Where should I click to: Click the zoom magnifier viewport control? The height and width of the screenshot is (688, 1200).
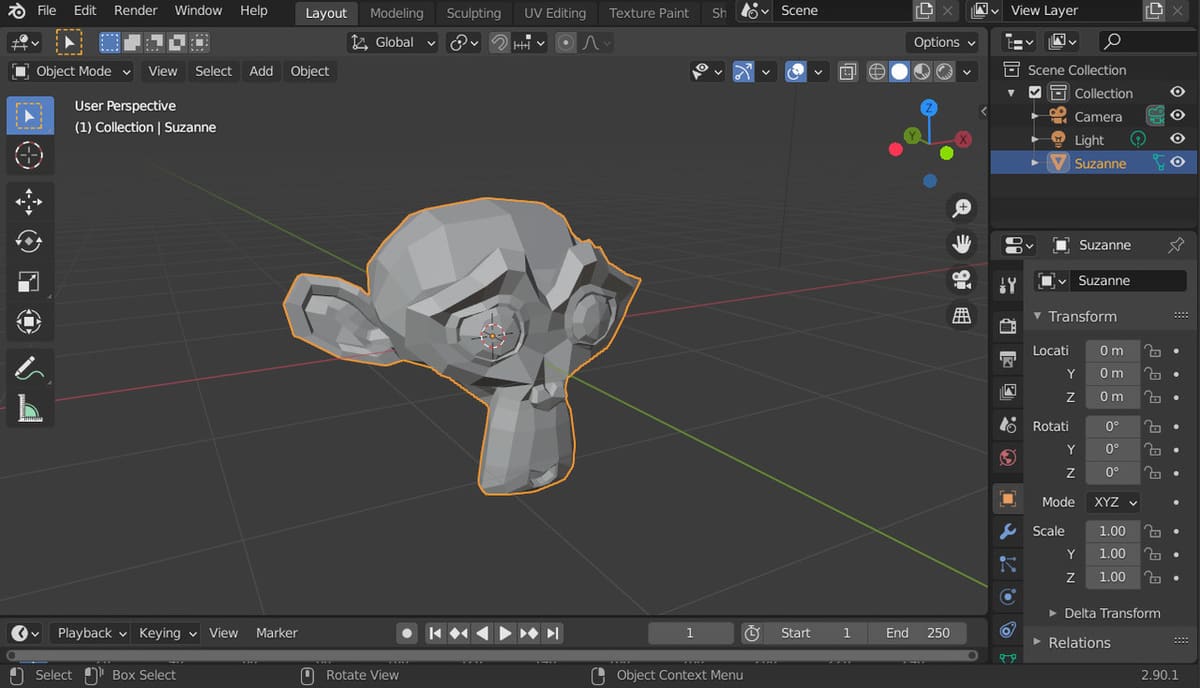(961, 208)
